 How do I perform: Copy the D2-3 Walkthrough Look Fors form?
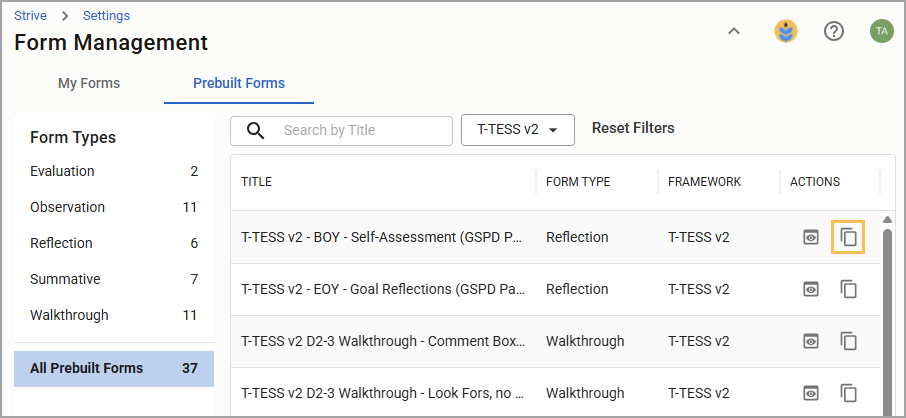(x=848, y=393)
